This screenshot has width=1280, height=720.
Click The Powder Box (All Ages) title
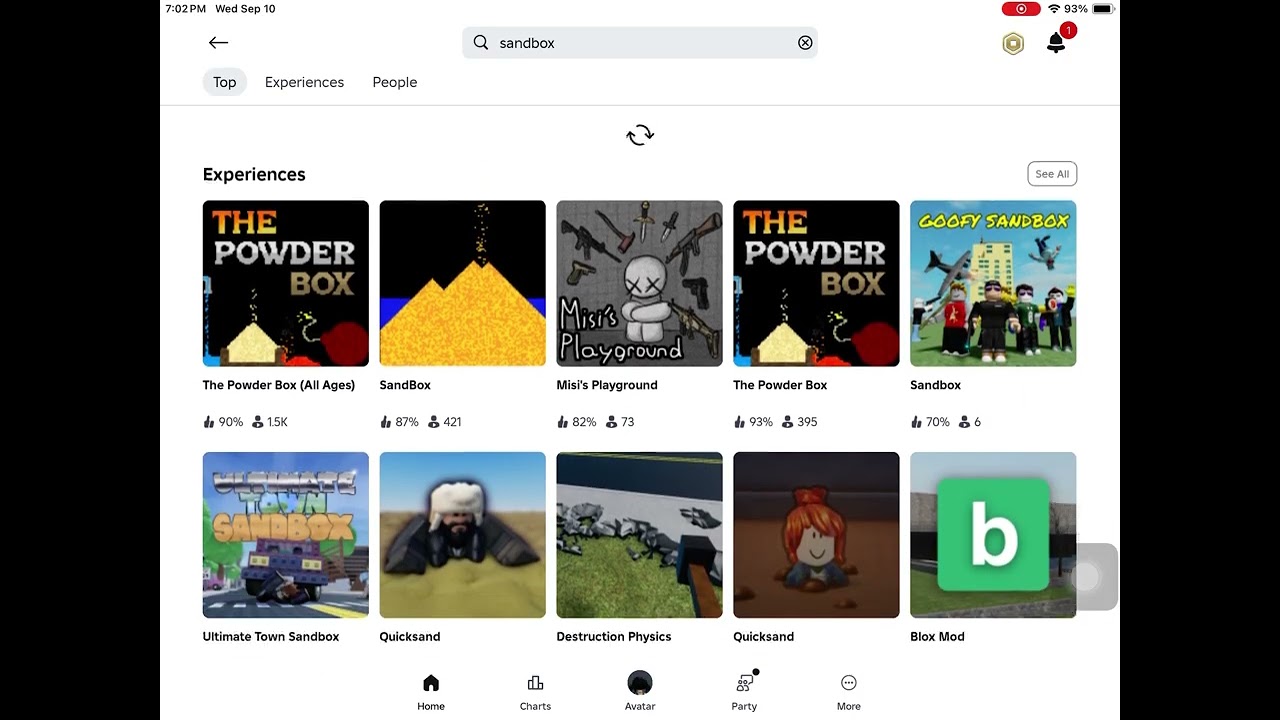click(279, 385)
